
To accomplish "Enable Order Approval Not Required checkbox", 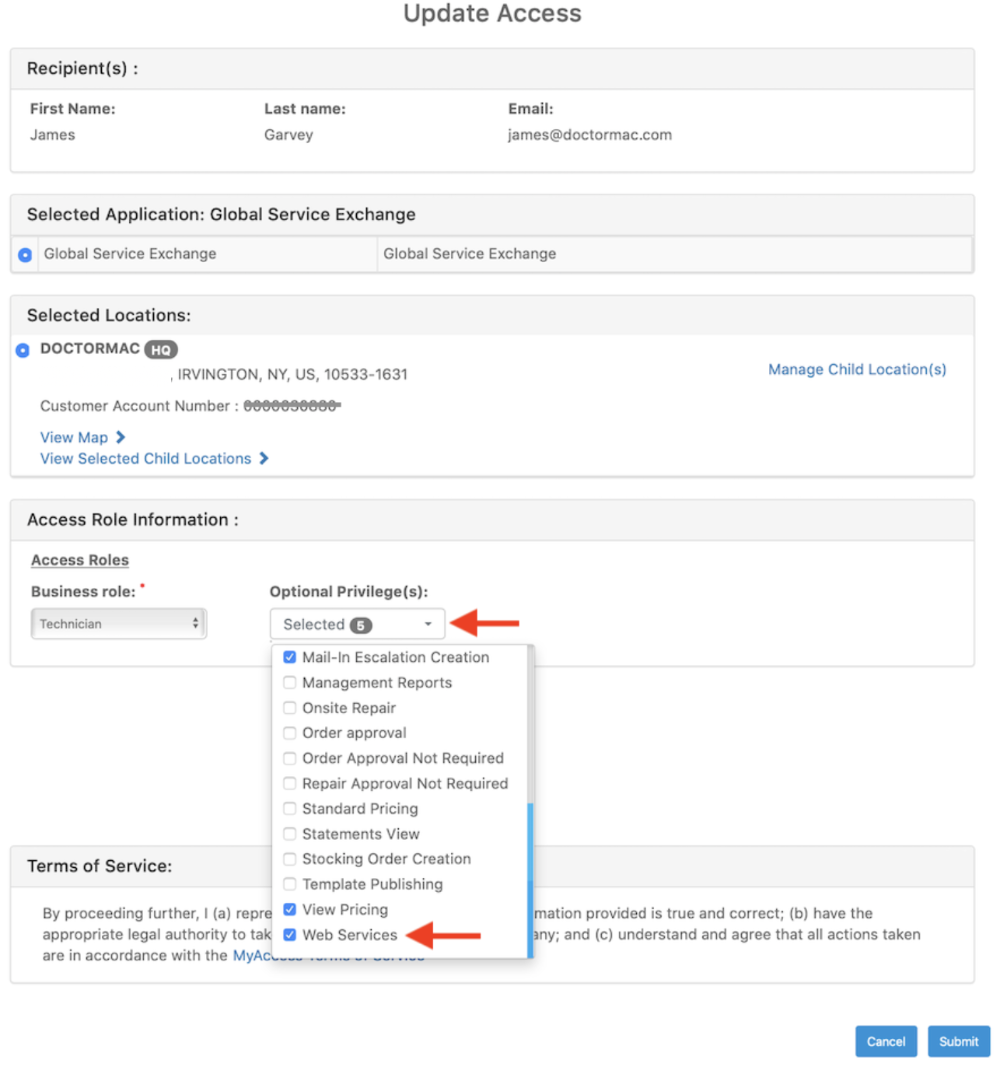I will coord(290,758).
